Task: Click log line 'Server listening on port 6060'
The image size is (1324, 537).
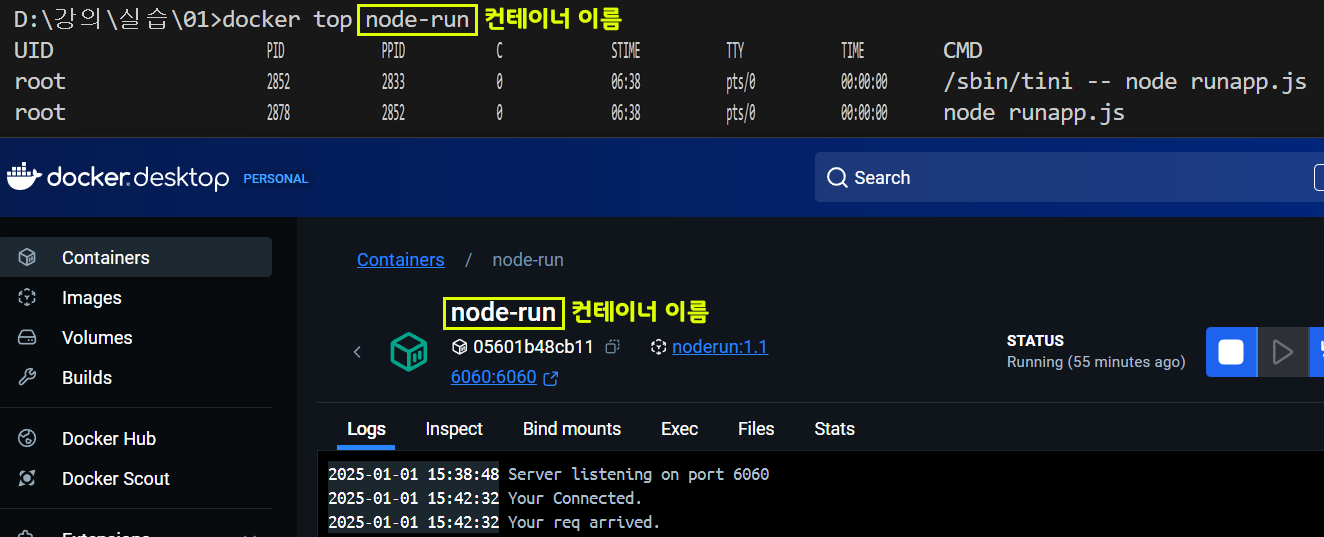Action: click(639, 474)
